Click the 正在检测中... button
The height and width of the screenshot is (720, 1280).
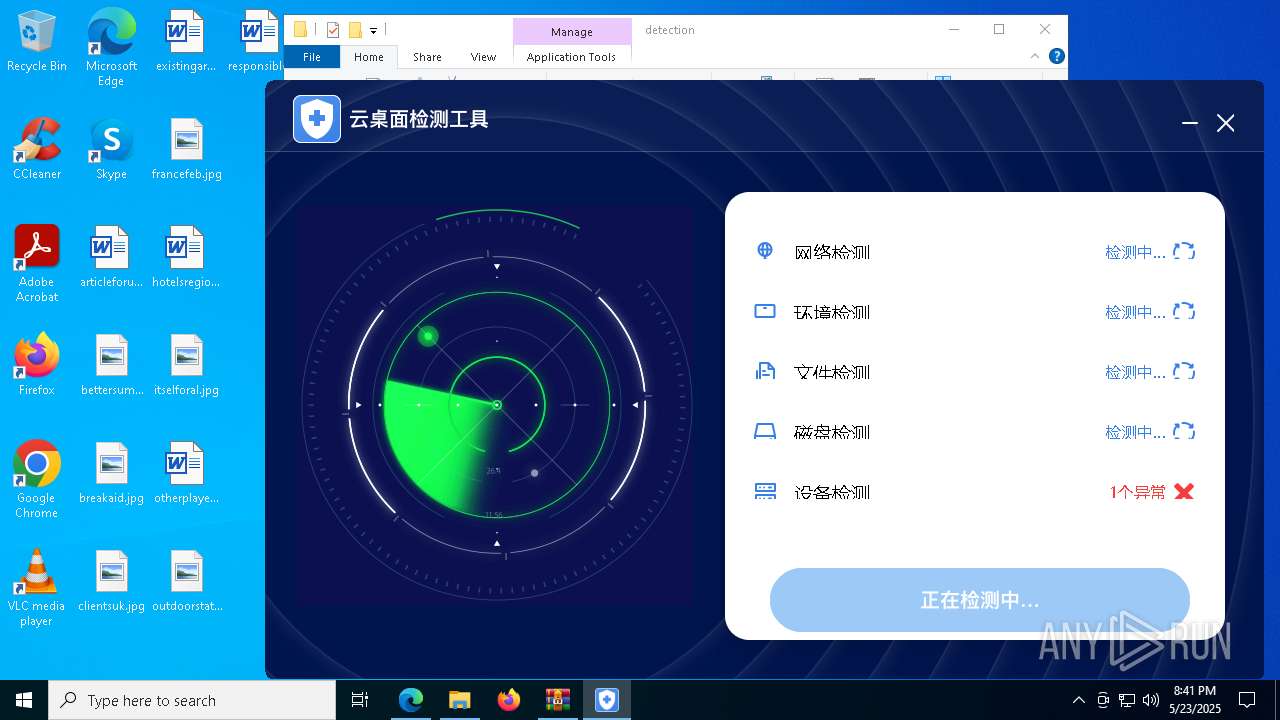coord(980,600)
